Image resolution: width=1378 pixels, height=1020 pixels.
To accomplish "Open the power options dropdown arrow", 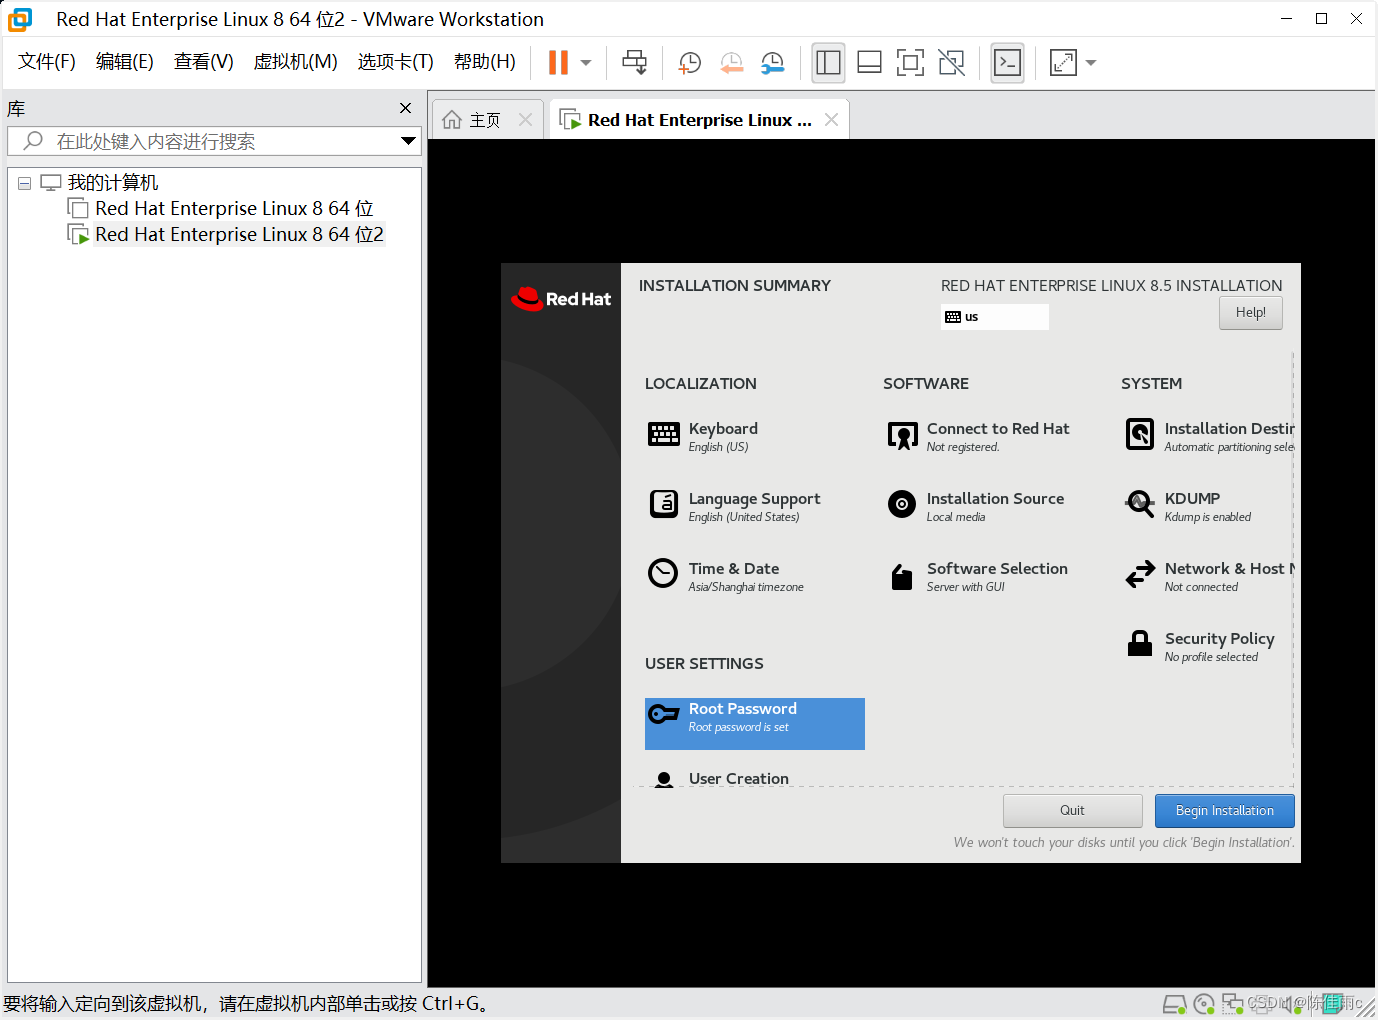I will point(586,62).
